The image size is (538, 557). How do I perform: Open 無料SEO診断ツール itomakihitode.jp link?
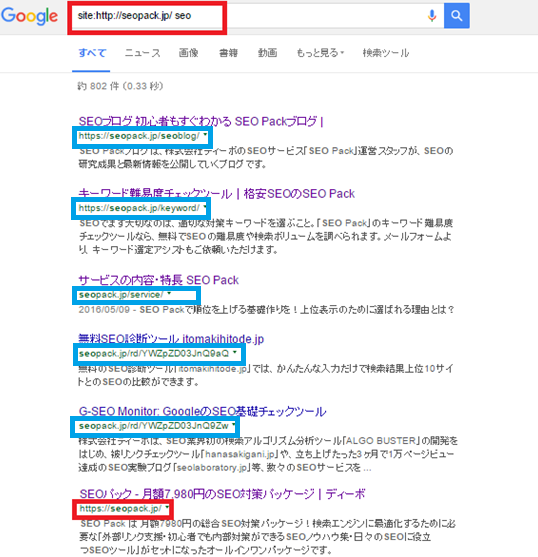pos(171,339)
